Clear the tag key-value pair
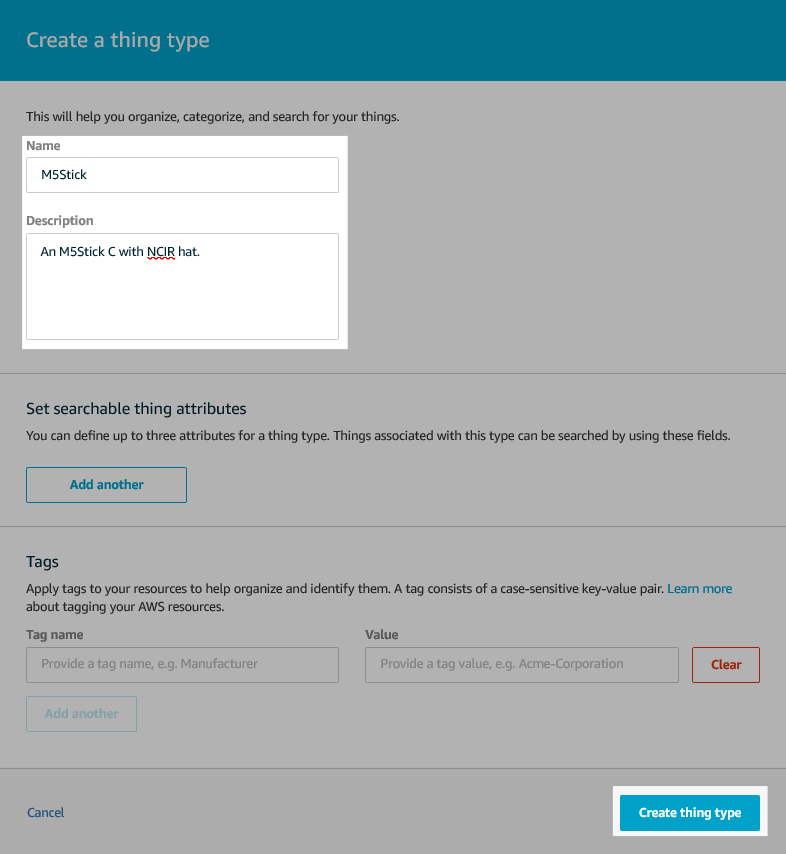786x854 pixels. [725, 664]
